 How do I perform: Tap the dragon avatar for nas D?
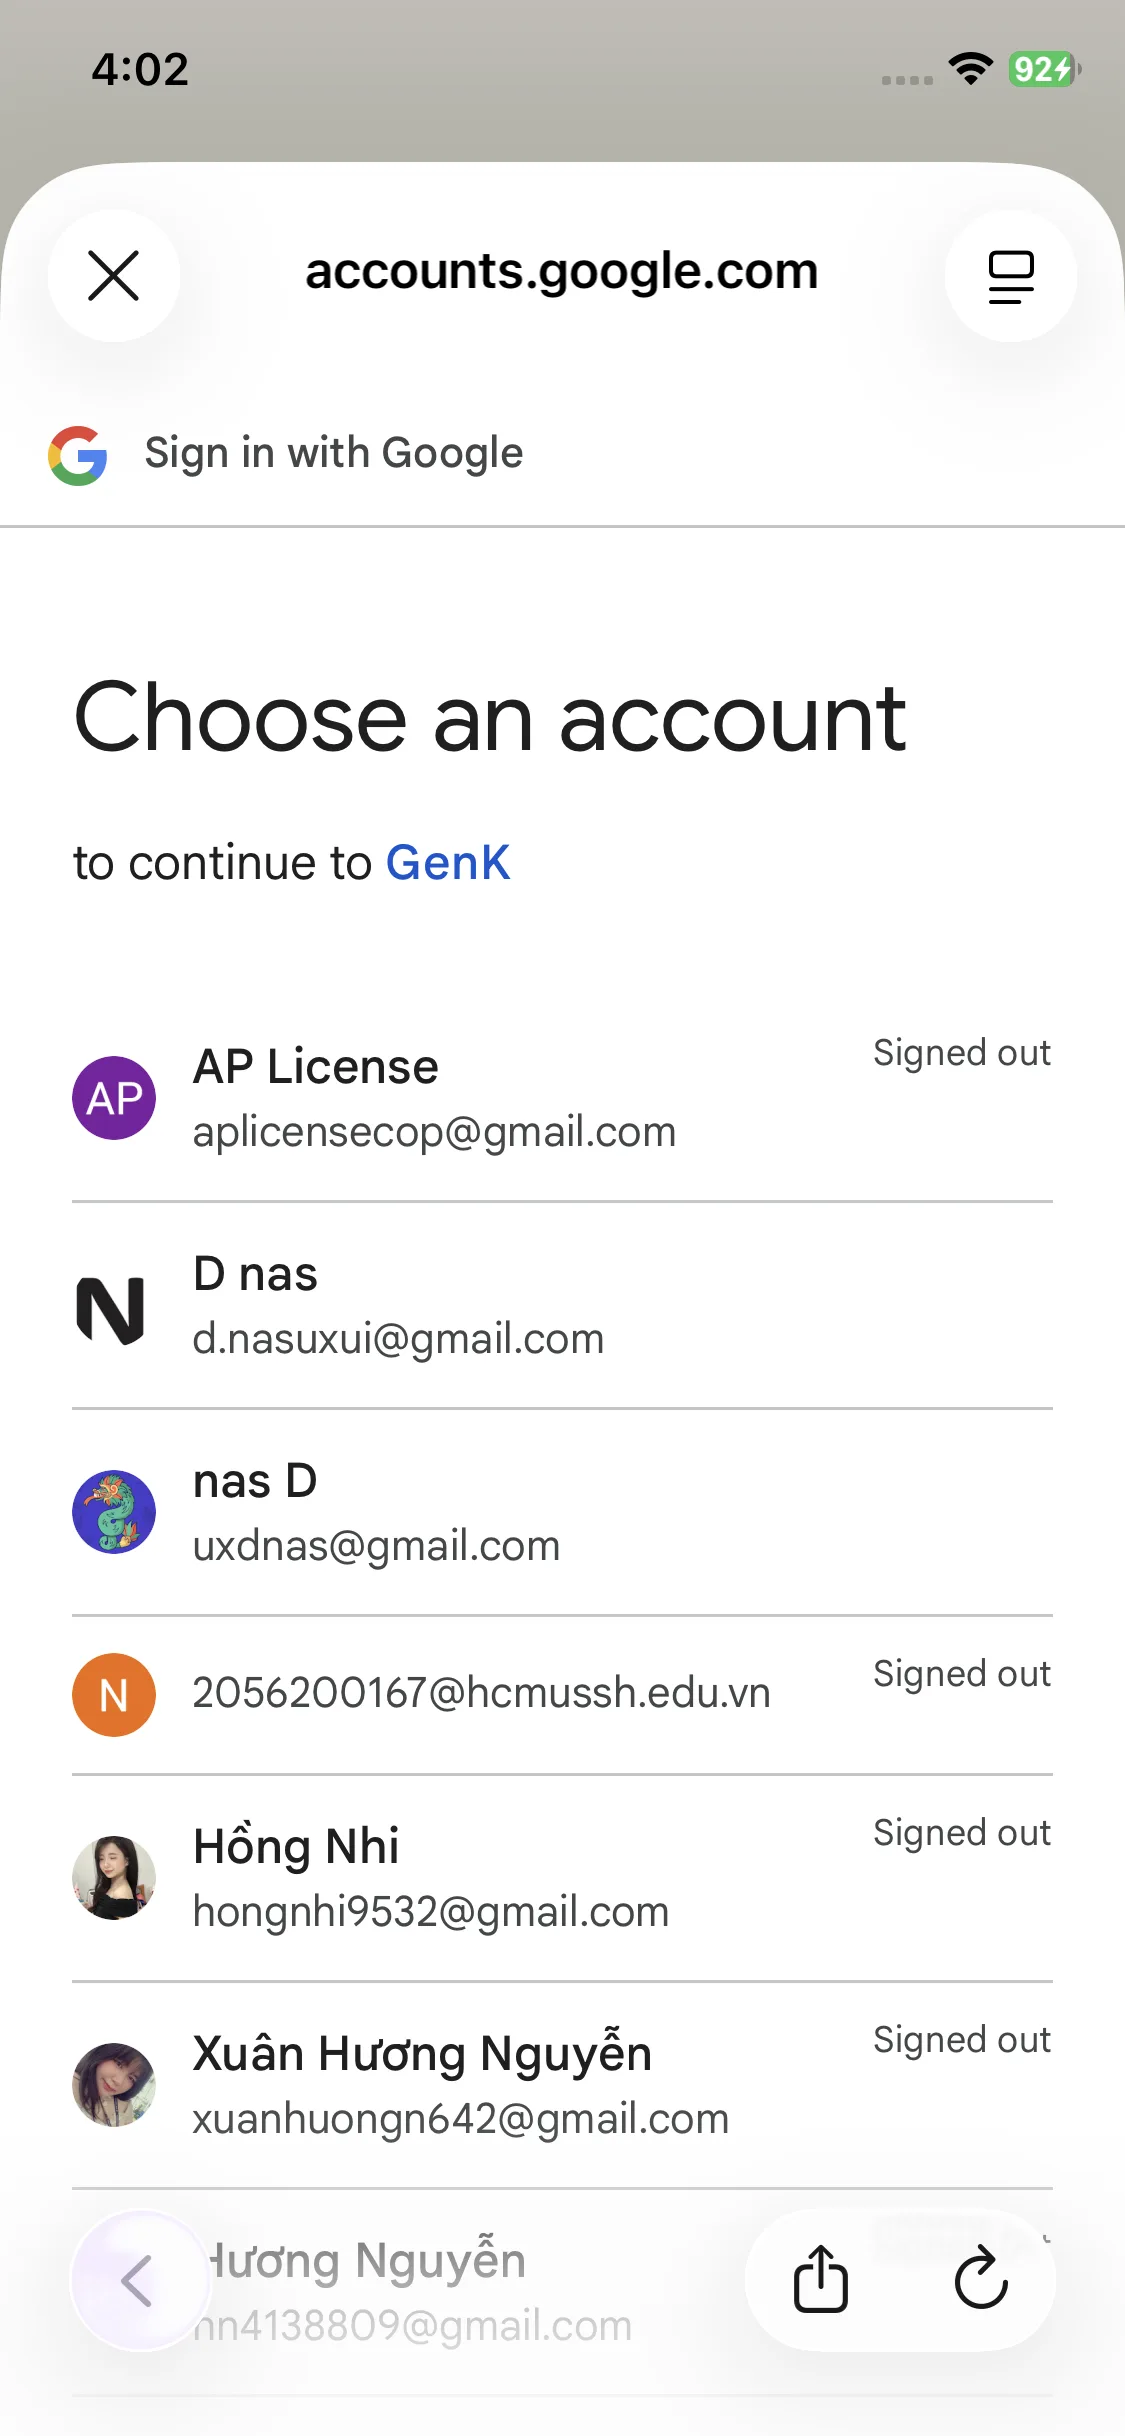pyautogui.click(x=114, y=1511)
